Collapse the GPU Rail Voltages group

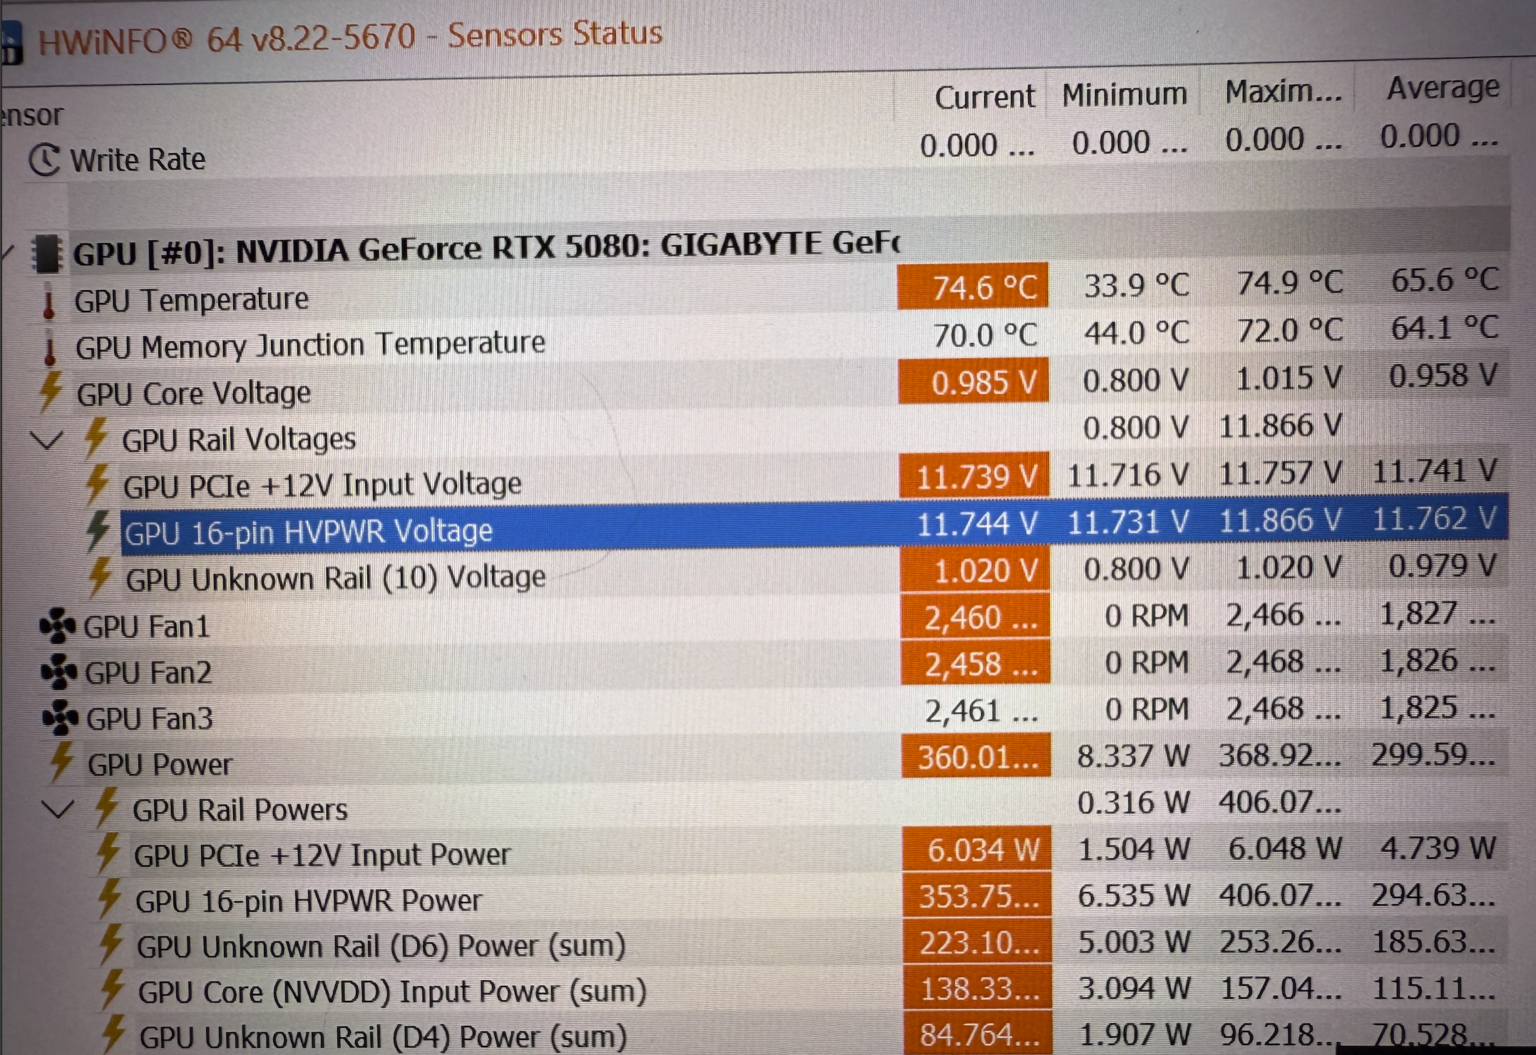click(x=47, y=439)
